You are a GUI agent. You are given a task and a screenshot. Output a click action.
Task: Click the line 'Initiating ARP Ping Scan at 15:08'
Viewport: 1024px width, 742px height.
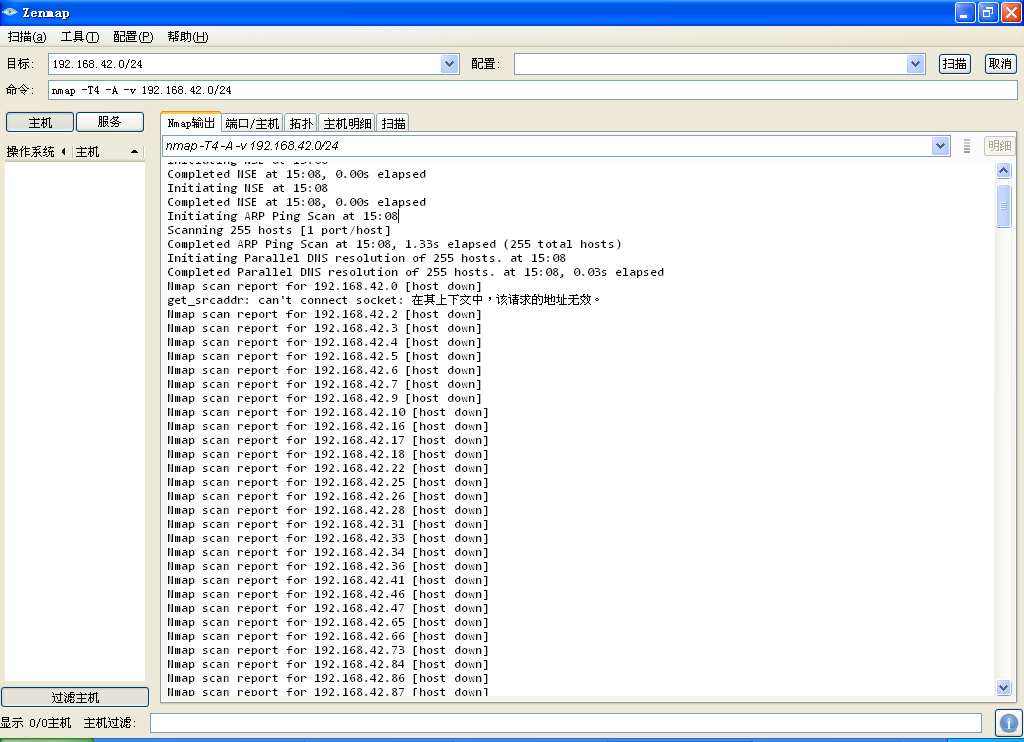coord(282,216)
